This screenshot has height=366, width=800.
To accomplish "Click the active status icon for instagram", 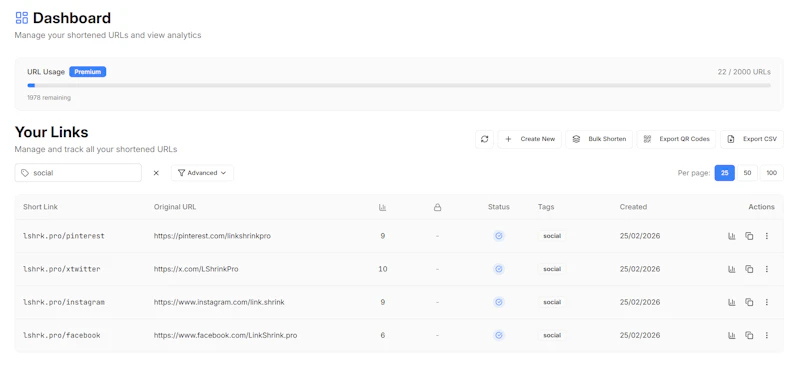I will click(x=499, y=302).
